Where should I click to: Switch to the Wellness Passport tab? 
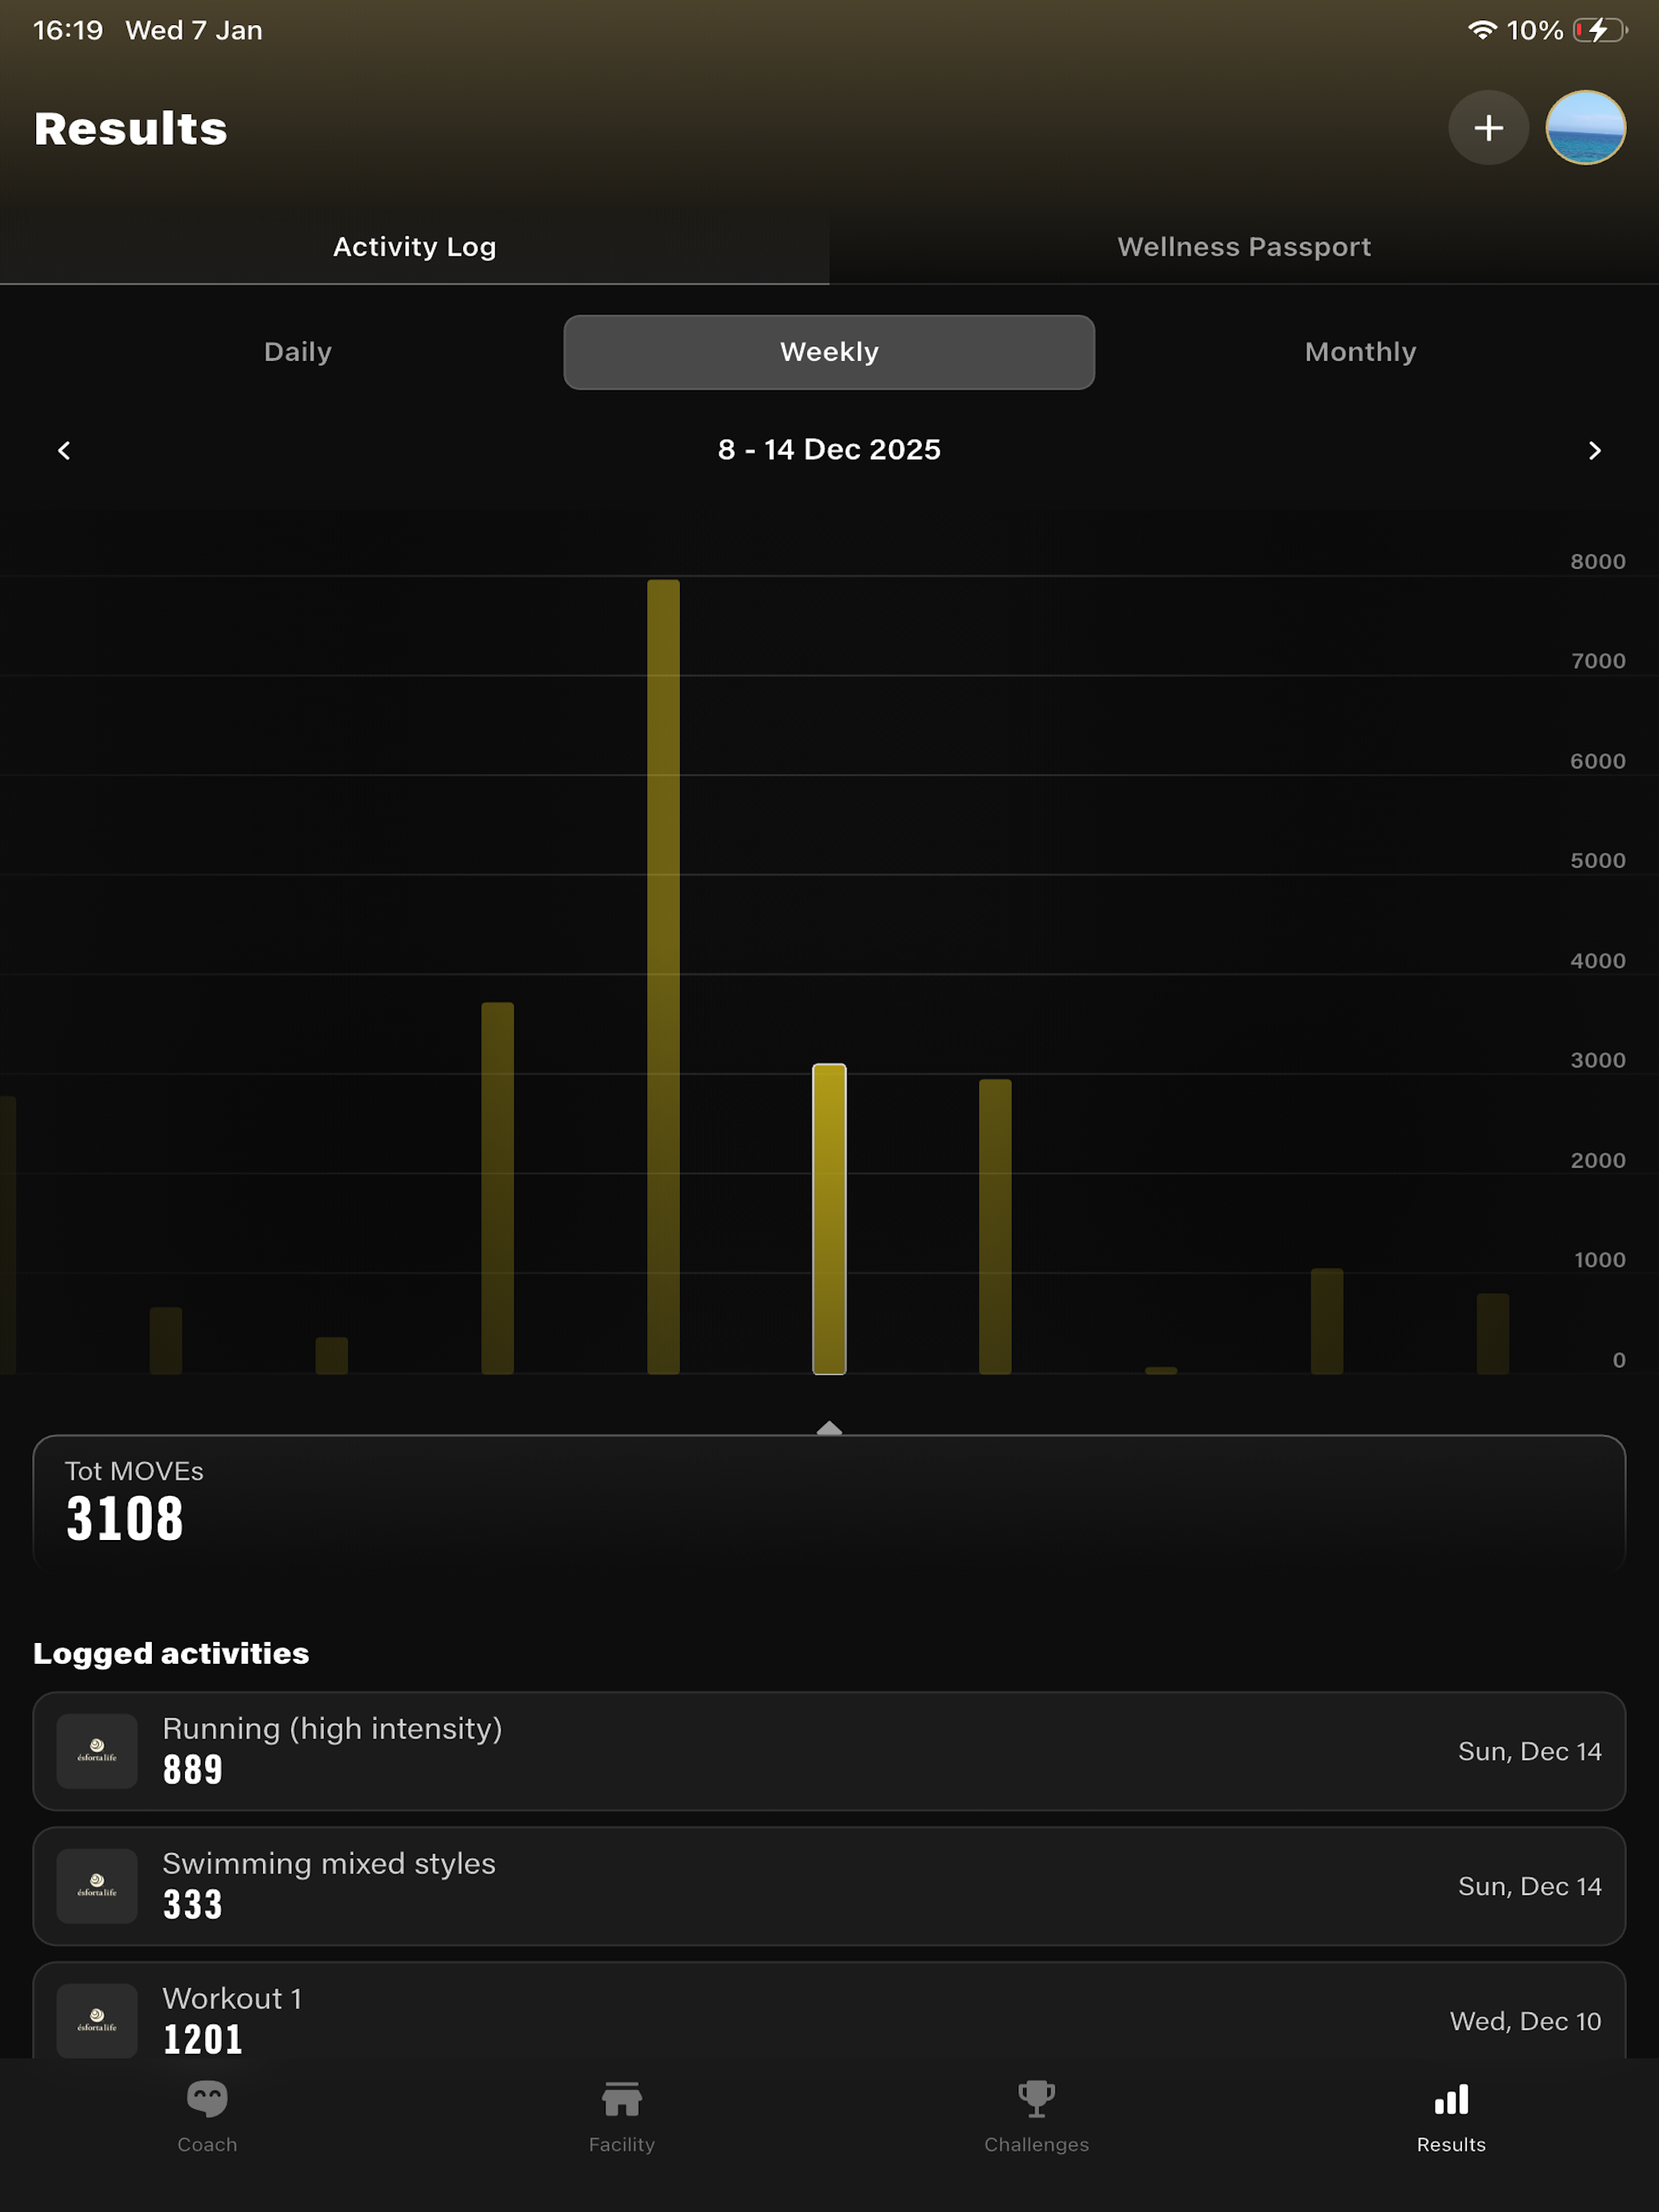(1244, 247)
